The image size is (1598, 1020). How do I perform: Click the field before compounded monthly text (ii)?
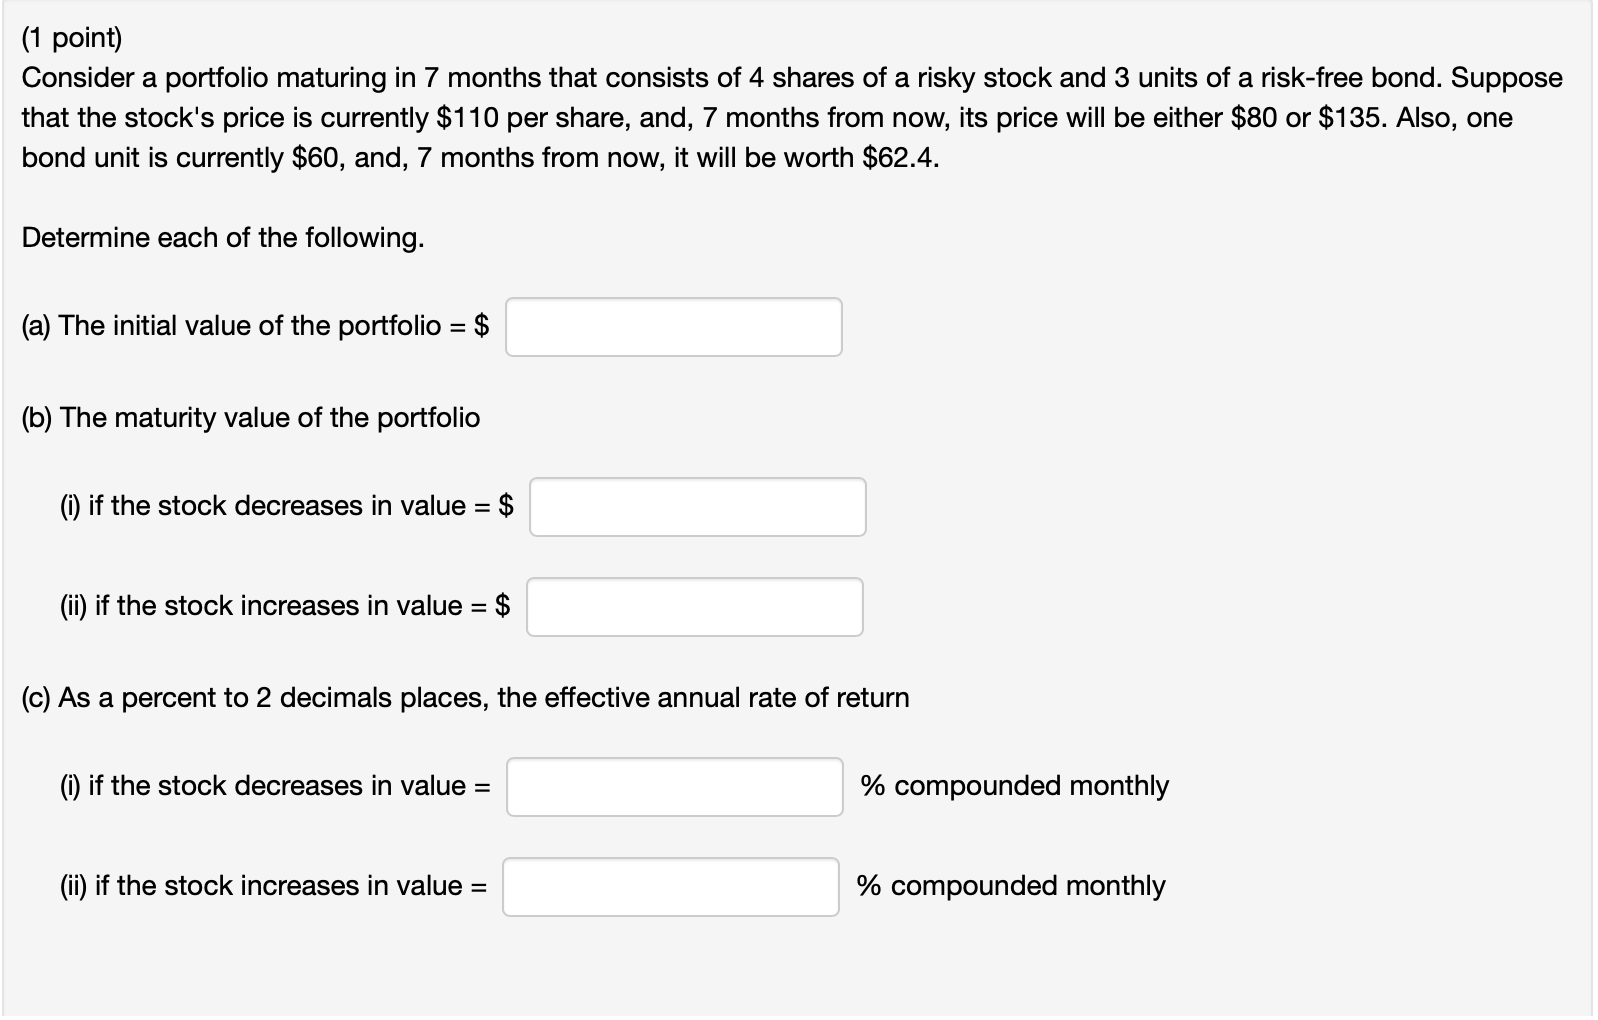pyautogui.click(x=670, y=887)
